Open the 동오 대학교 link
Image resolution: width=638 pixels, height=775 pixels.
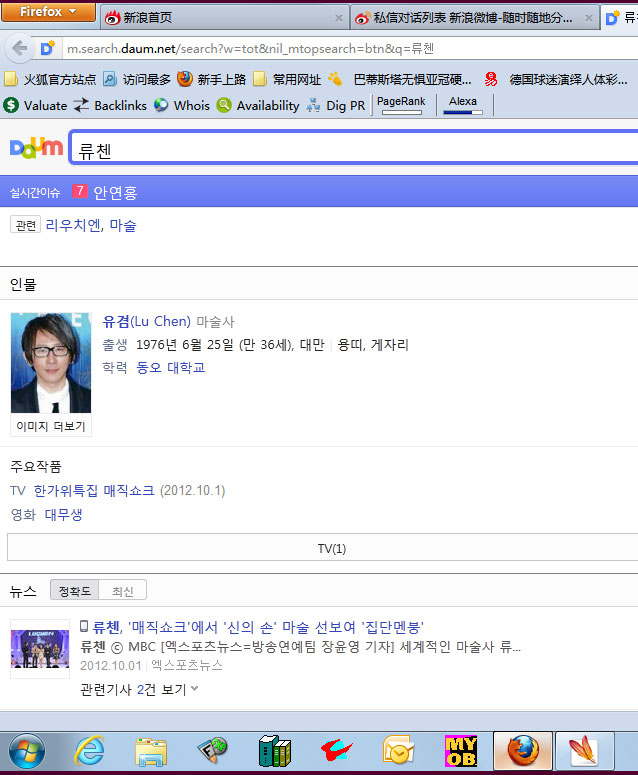click(170, 367)
